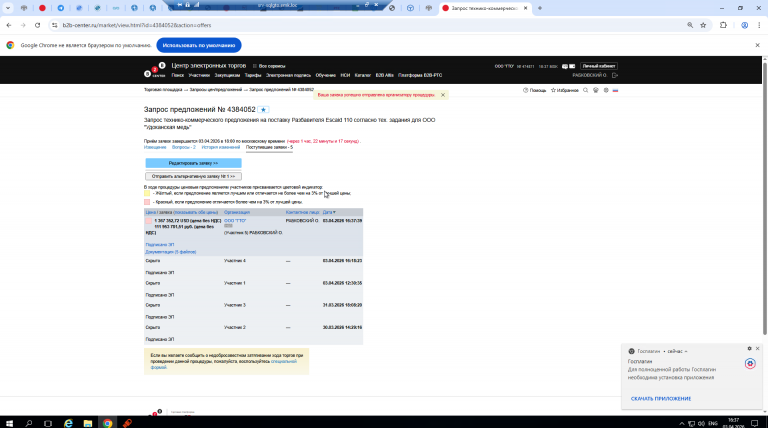Add procedure to favorites with blue star
This screenshot has height=428, width=768.
264,110
